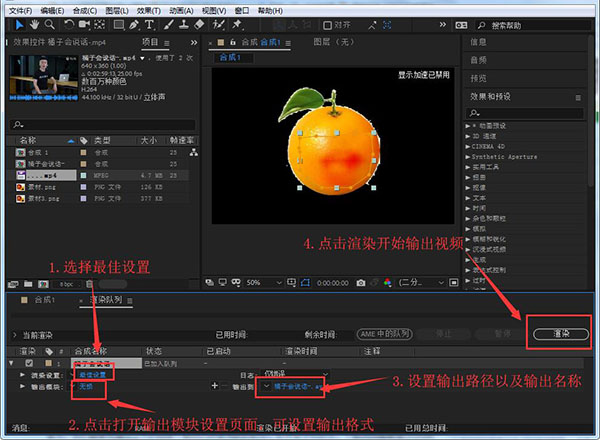The image size is (600, 440).
Task: Click the interpret footage icon in project panel
Action: pyautogui.click(x=13, y=284)
